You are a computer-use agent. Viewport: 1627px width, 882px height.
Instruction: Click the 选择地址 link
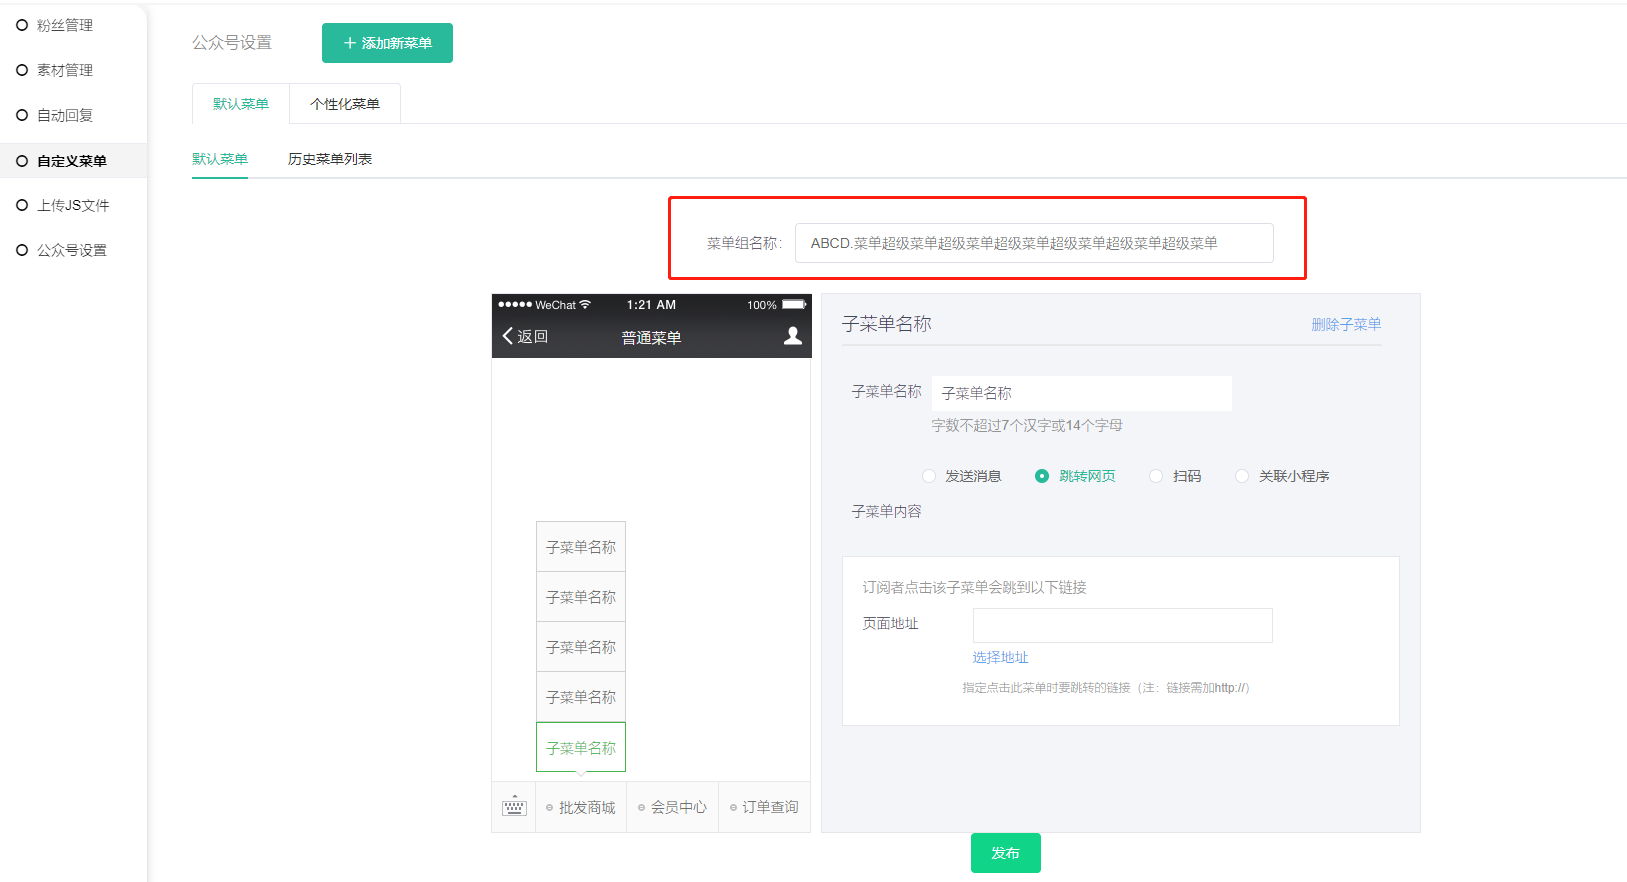[1000, 657]
